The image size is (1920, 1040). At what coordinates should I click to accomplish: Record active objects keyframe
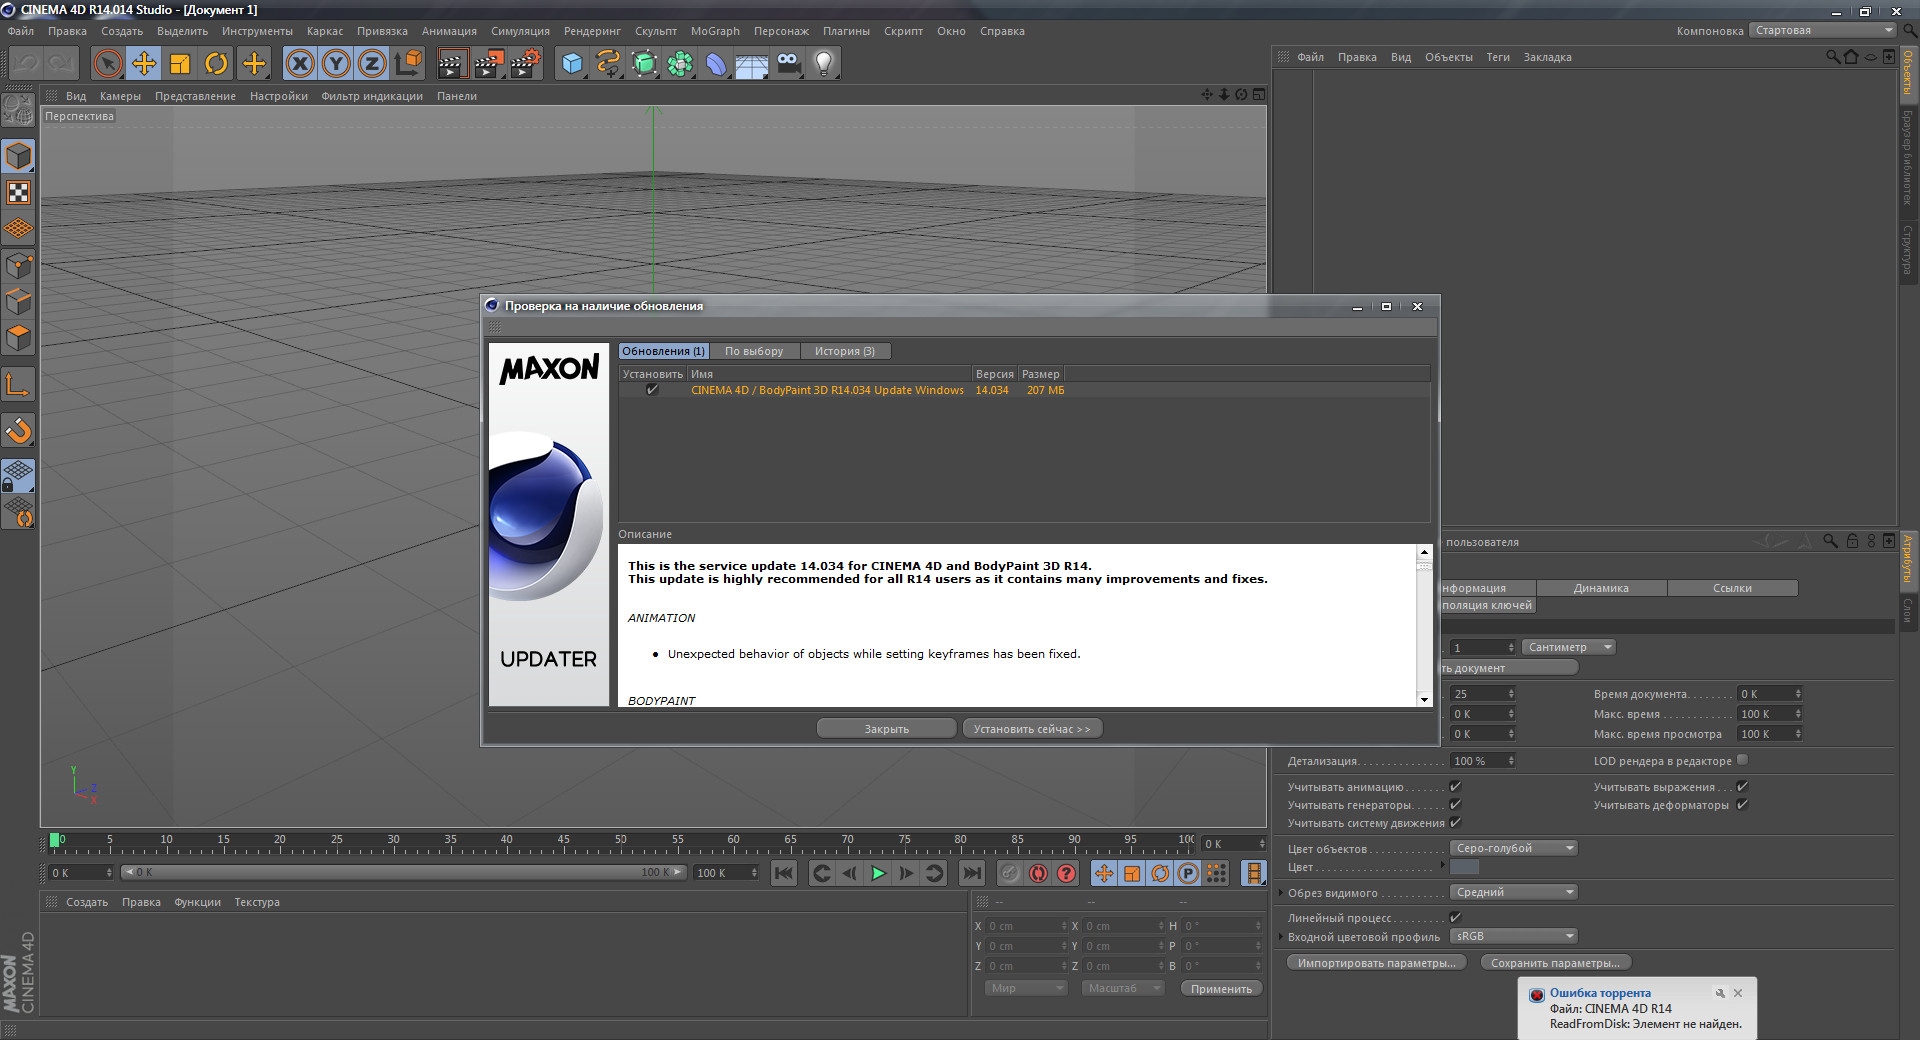[1011, 873]
